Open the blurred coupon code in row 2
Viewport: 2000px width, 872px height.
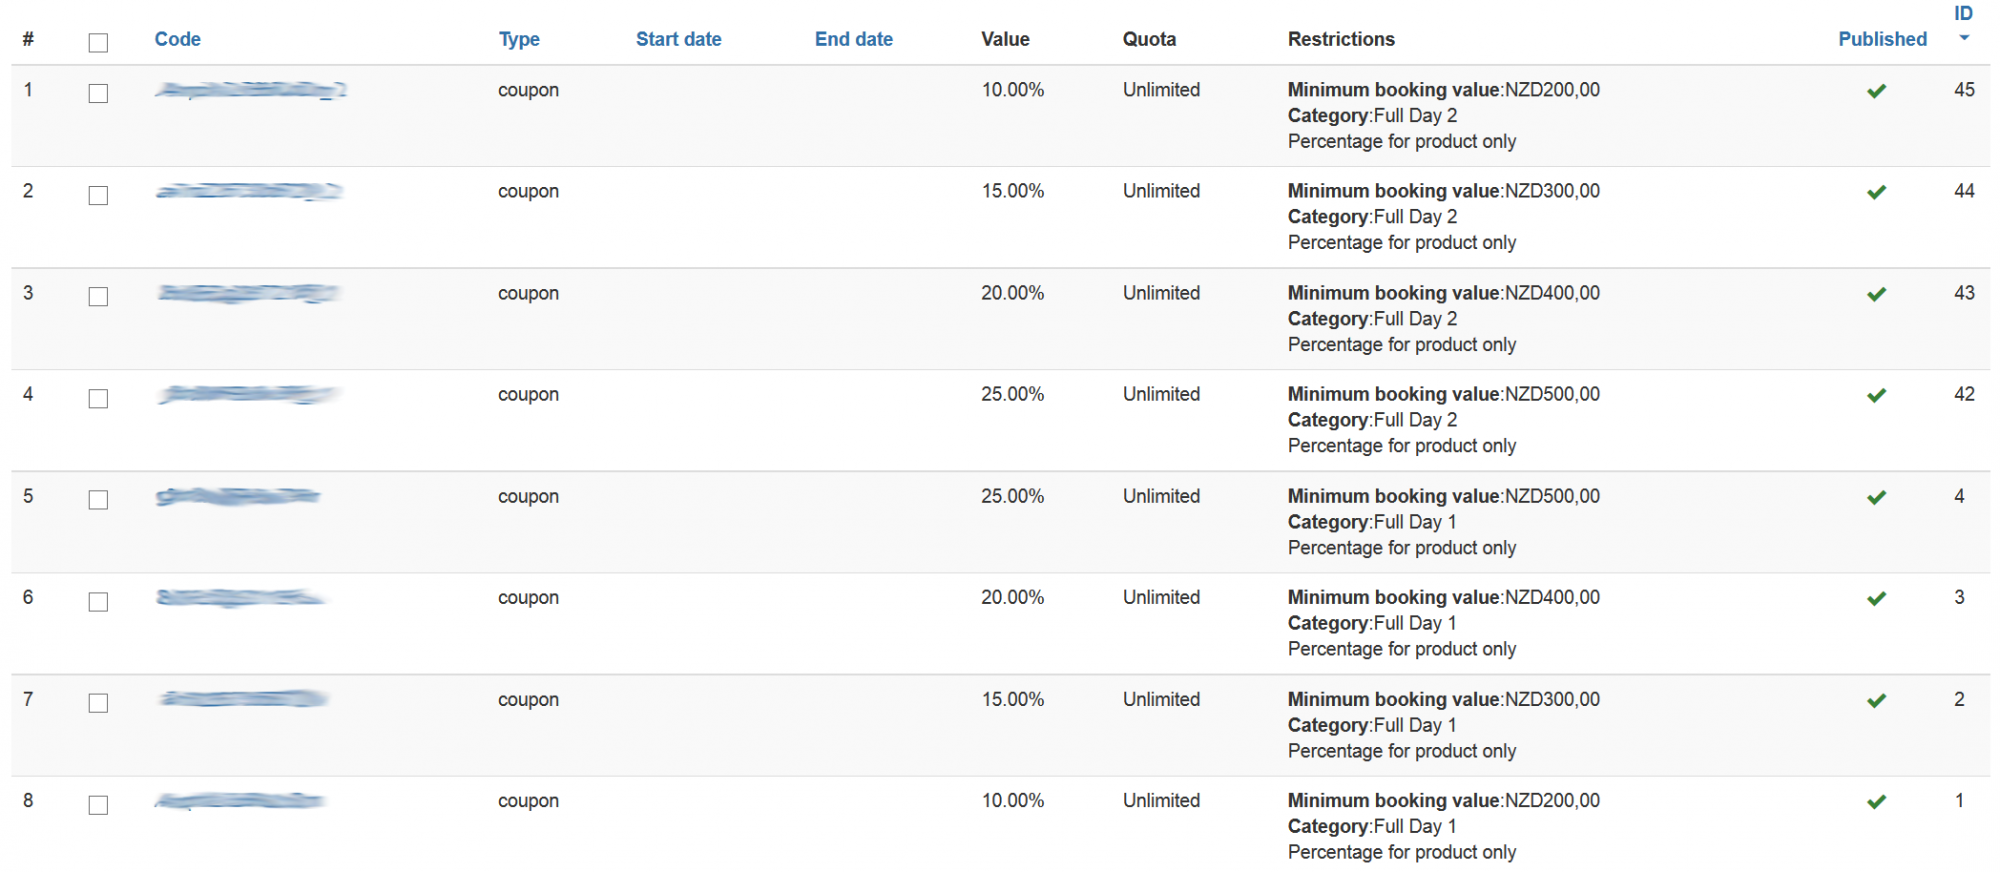coord(249,191)
